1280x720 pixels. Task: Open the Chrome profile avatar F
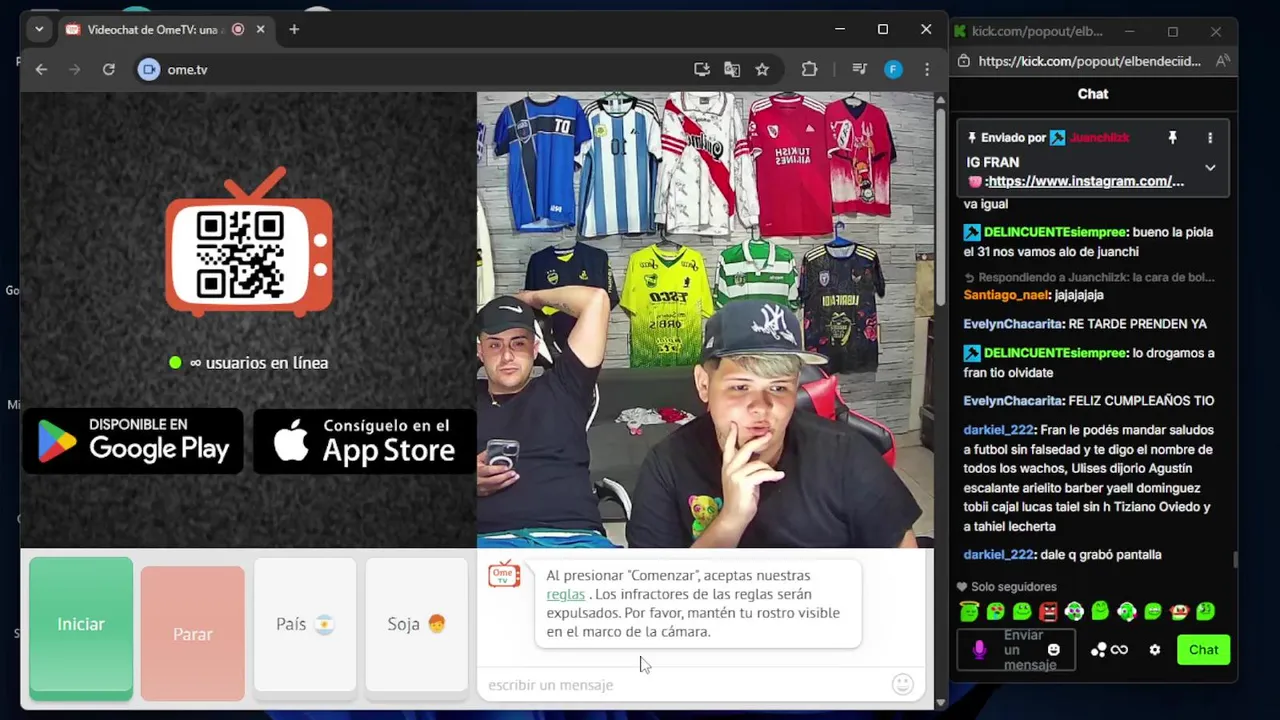click(x=893, y=69)
